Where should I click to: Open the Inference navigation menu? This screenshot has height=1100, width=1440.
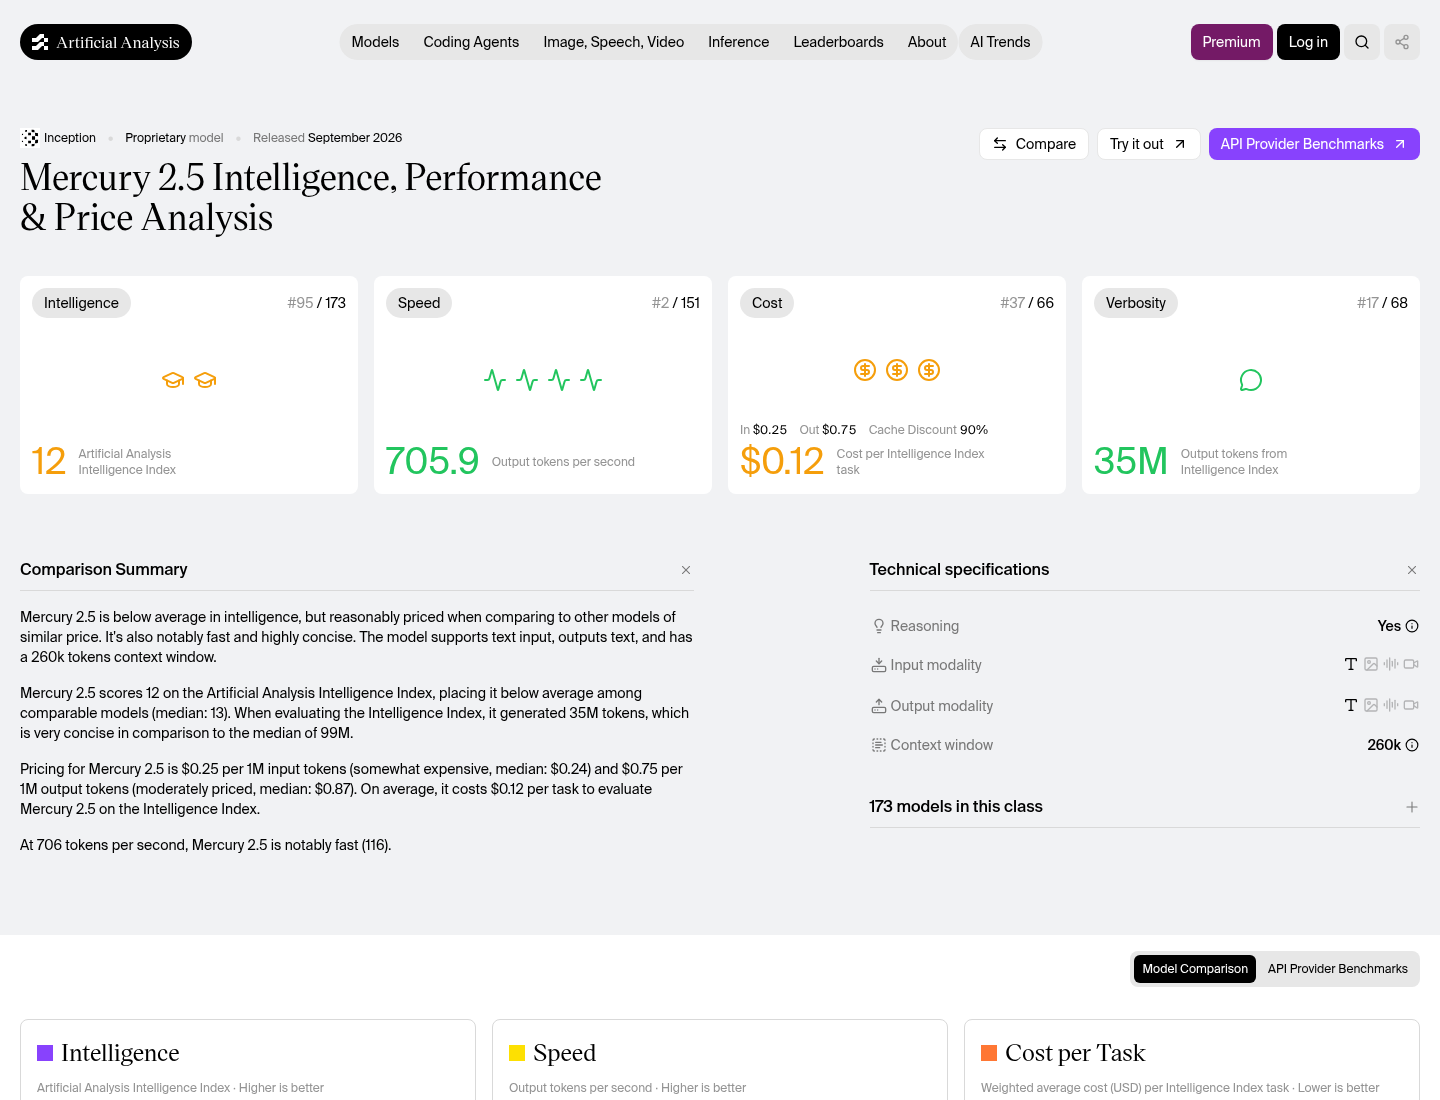tap(739, 42)
